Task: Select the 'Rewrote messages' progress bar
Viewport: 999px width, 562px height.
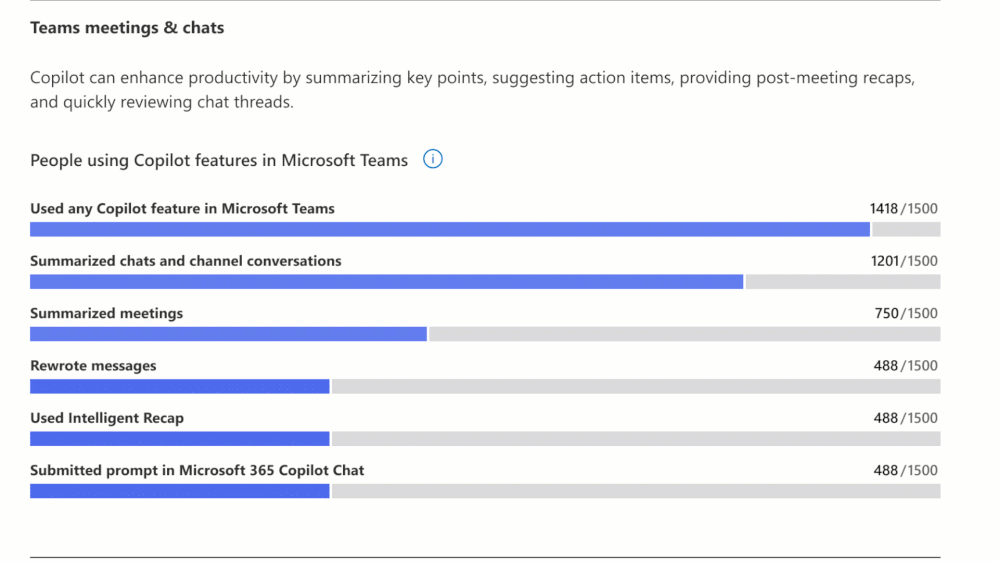Action: coord(485,386)
